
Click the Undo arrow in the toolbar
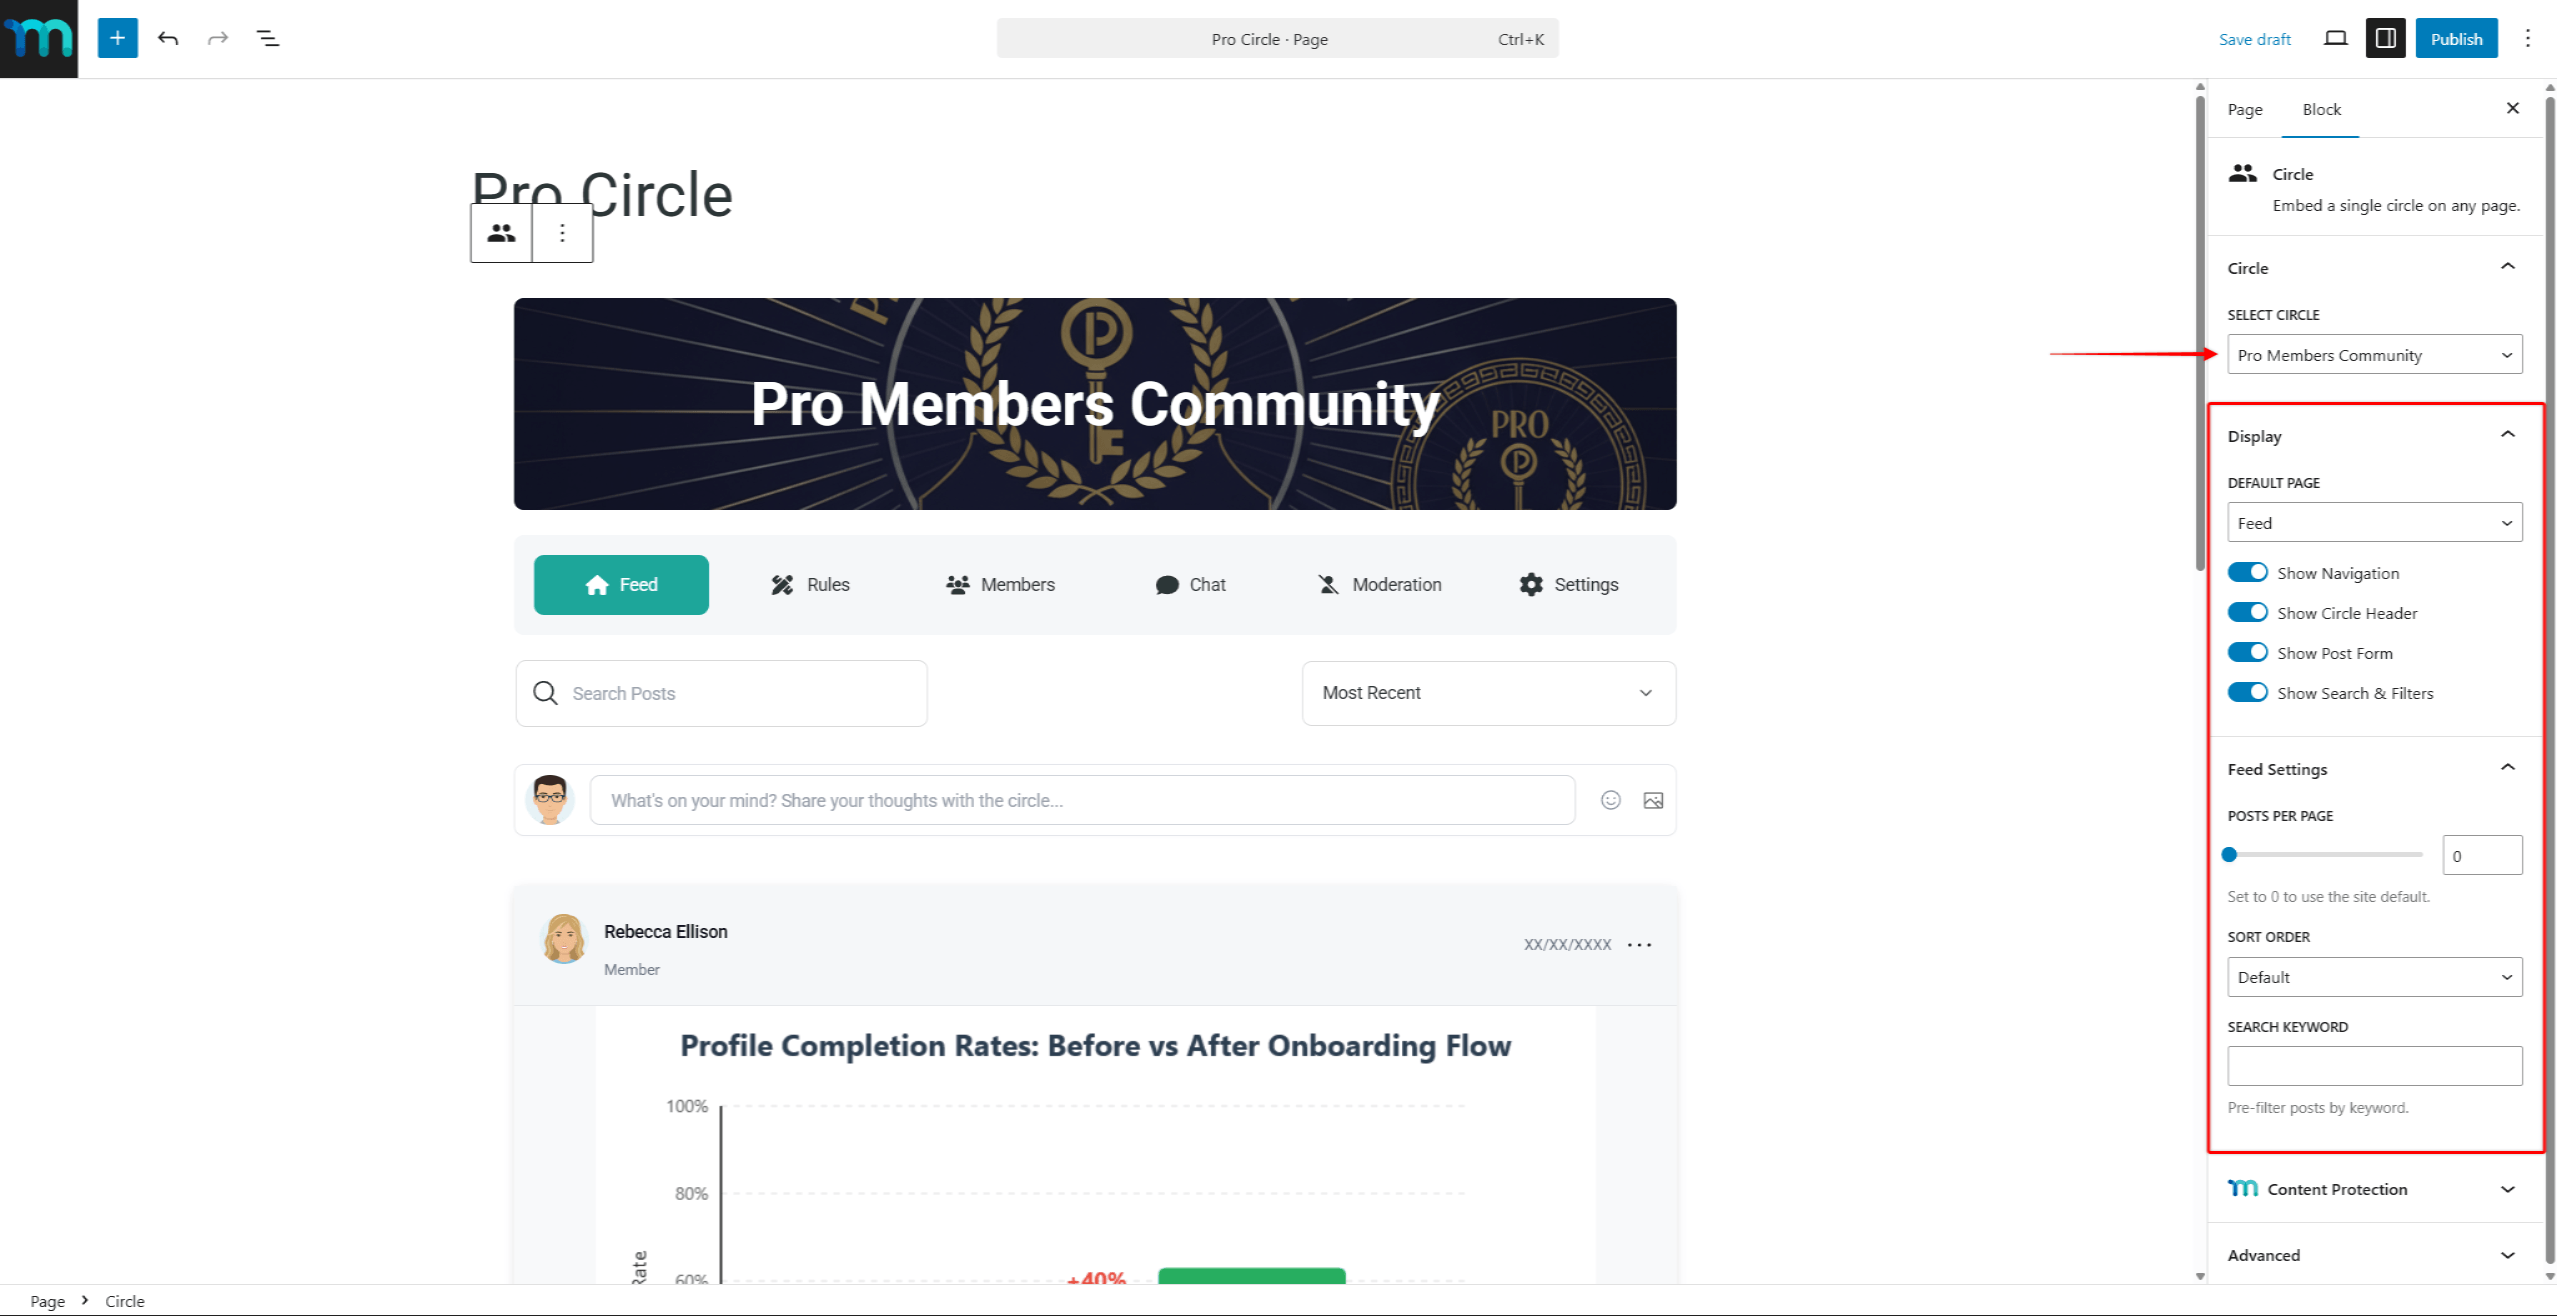click(x=168, y=38)
